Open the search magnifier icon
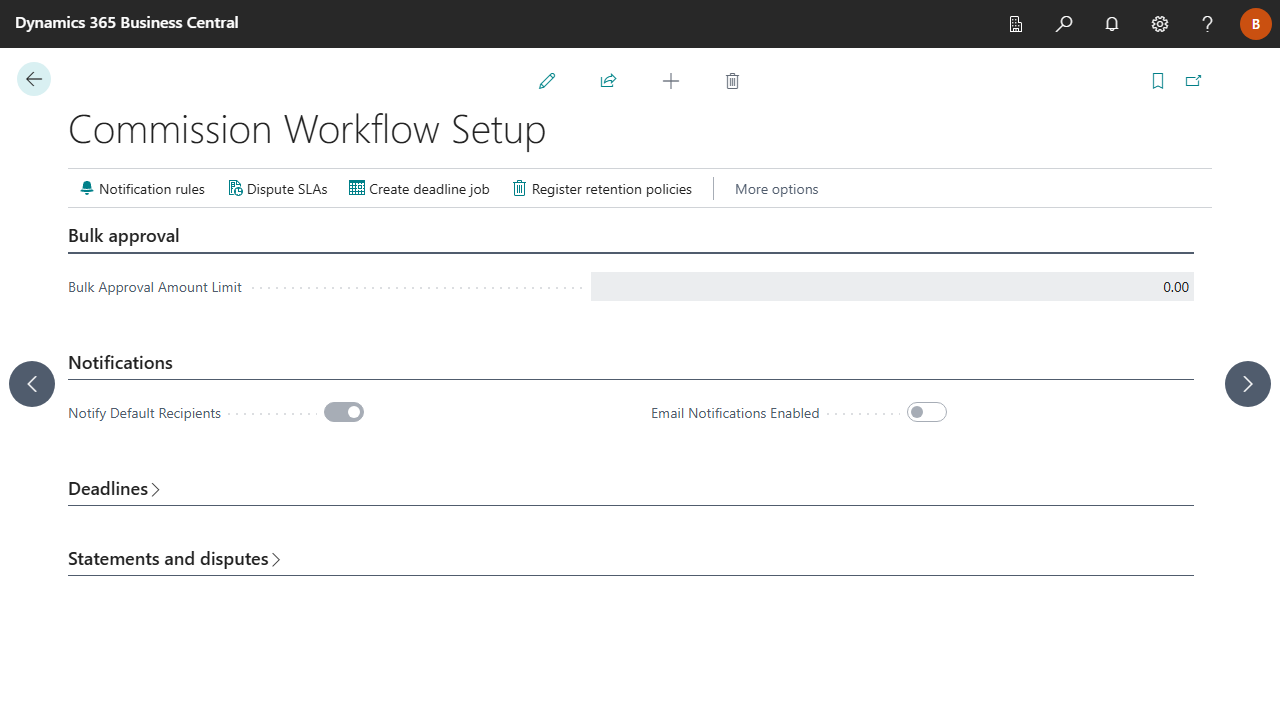Viewport: 1280px width, 720px height. [1064, 24]
